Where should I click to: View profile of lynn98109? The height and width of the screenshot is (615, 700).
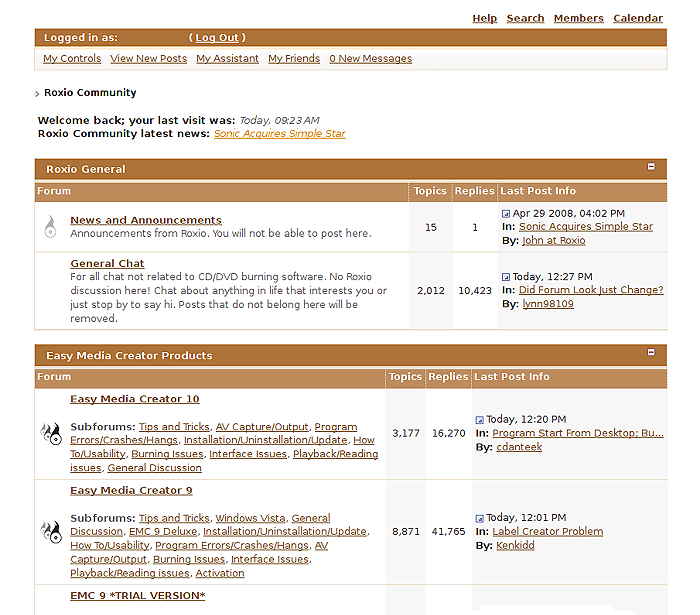(548, 303)
